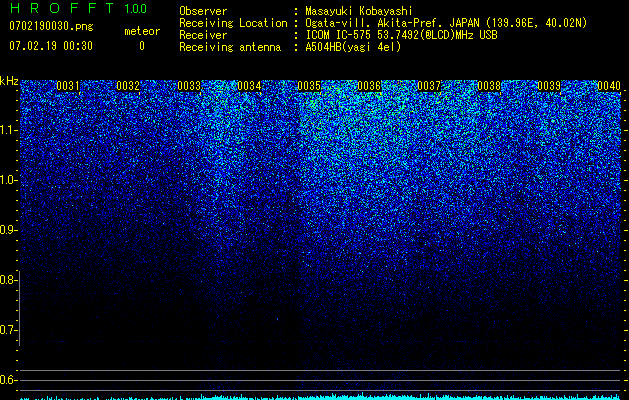Click the 0.6 kHz axis label

[8, 380]
